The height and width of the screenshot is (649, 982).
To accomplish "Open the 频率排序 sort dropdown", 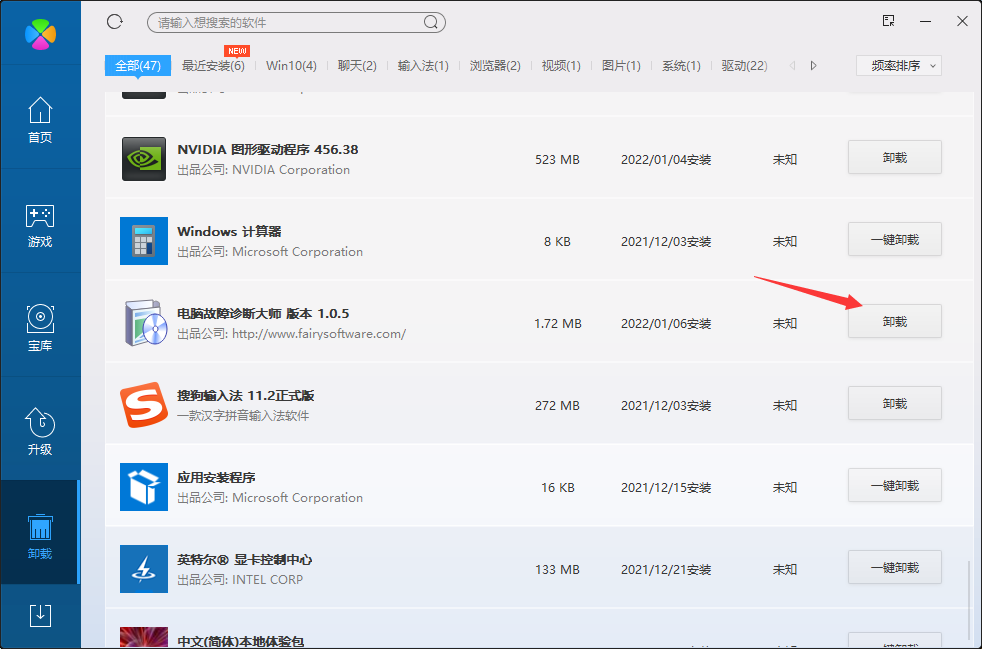I will (x=899, y=66).
